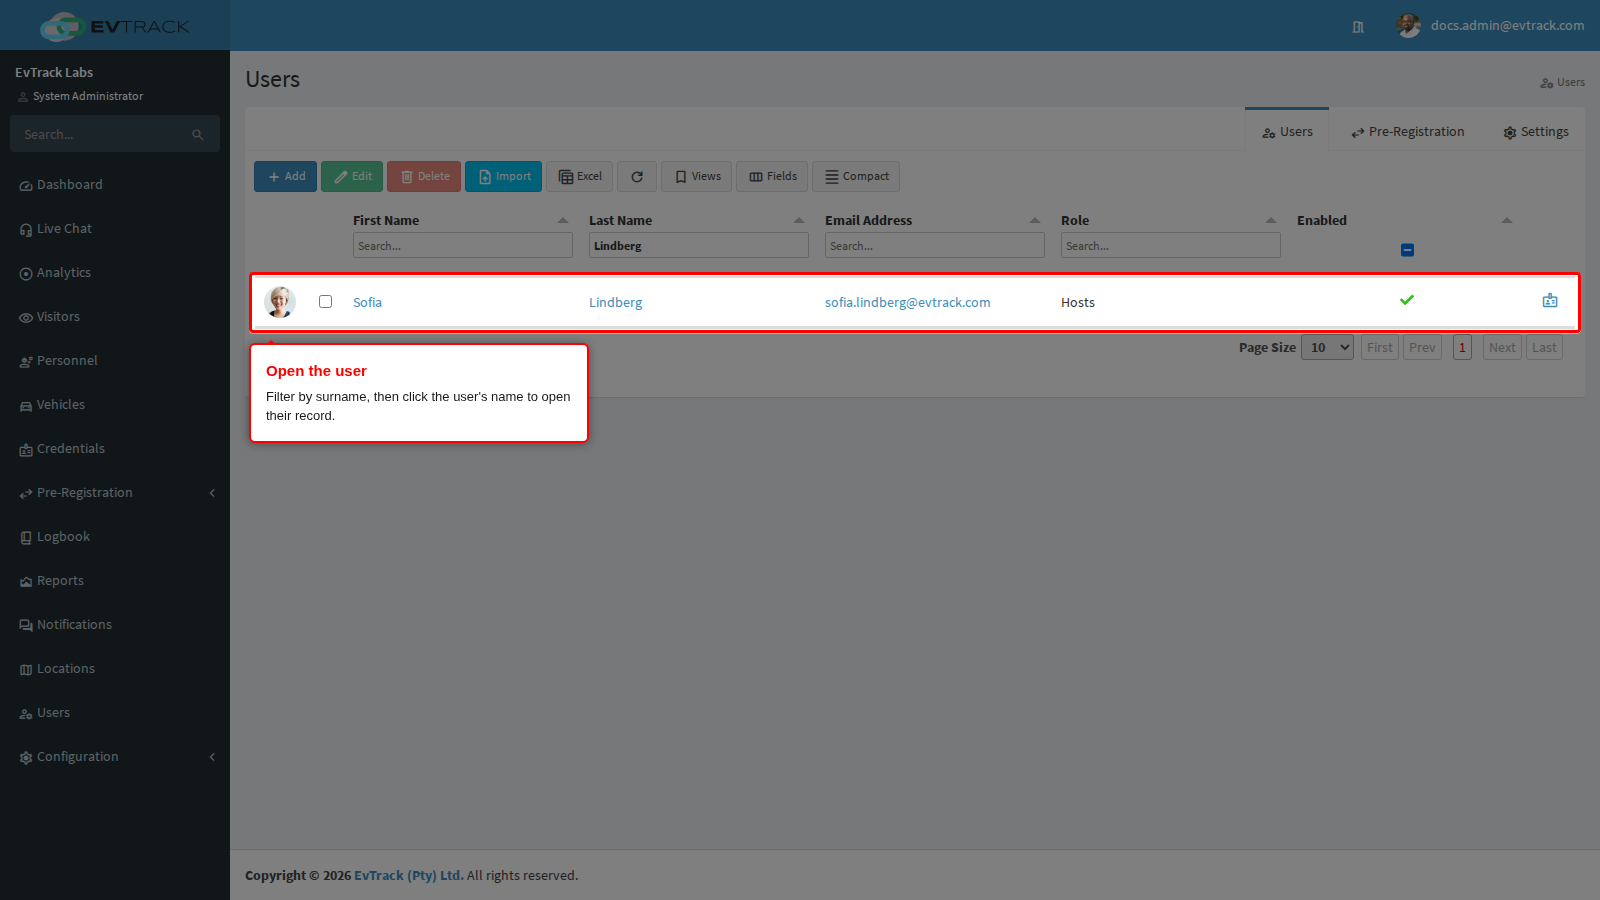Click the Import button
This screenshot has width=1600, height=900.
503,176
